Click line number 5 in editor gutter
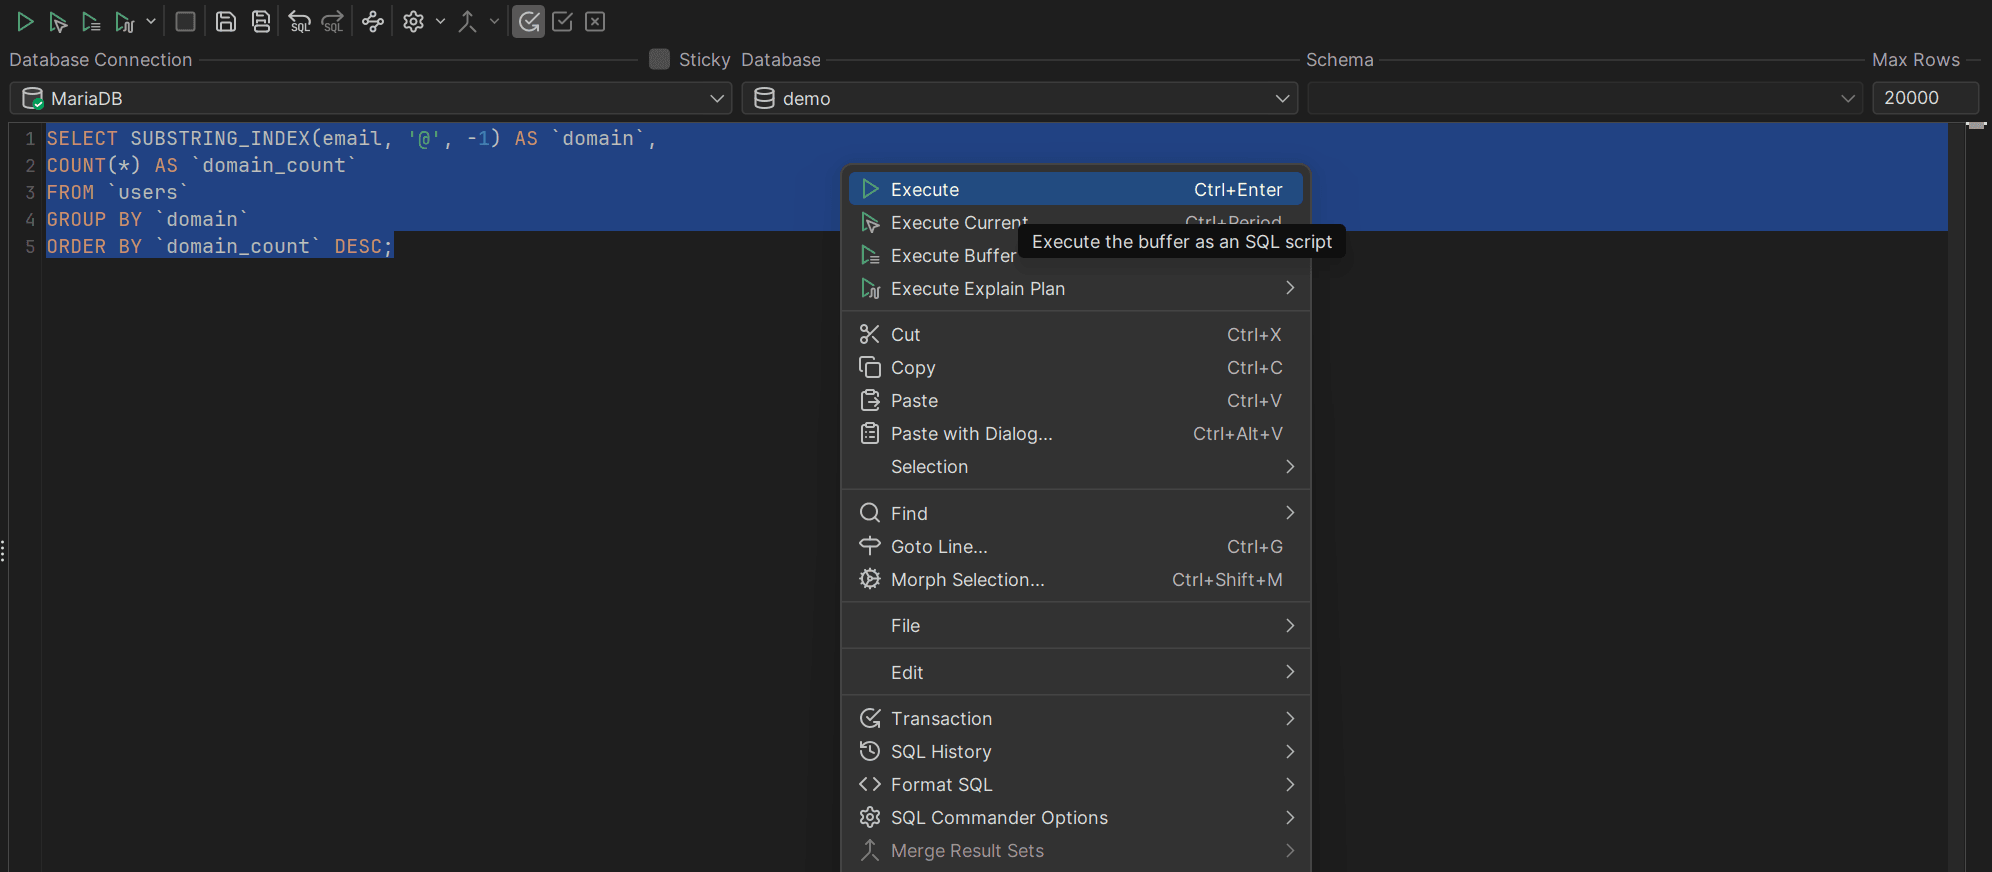 (x=30, y=246)
